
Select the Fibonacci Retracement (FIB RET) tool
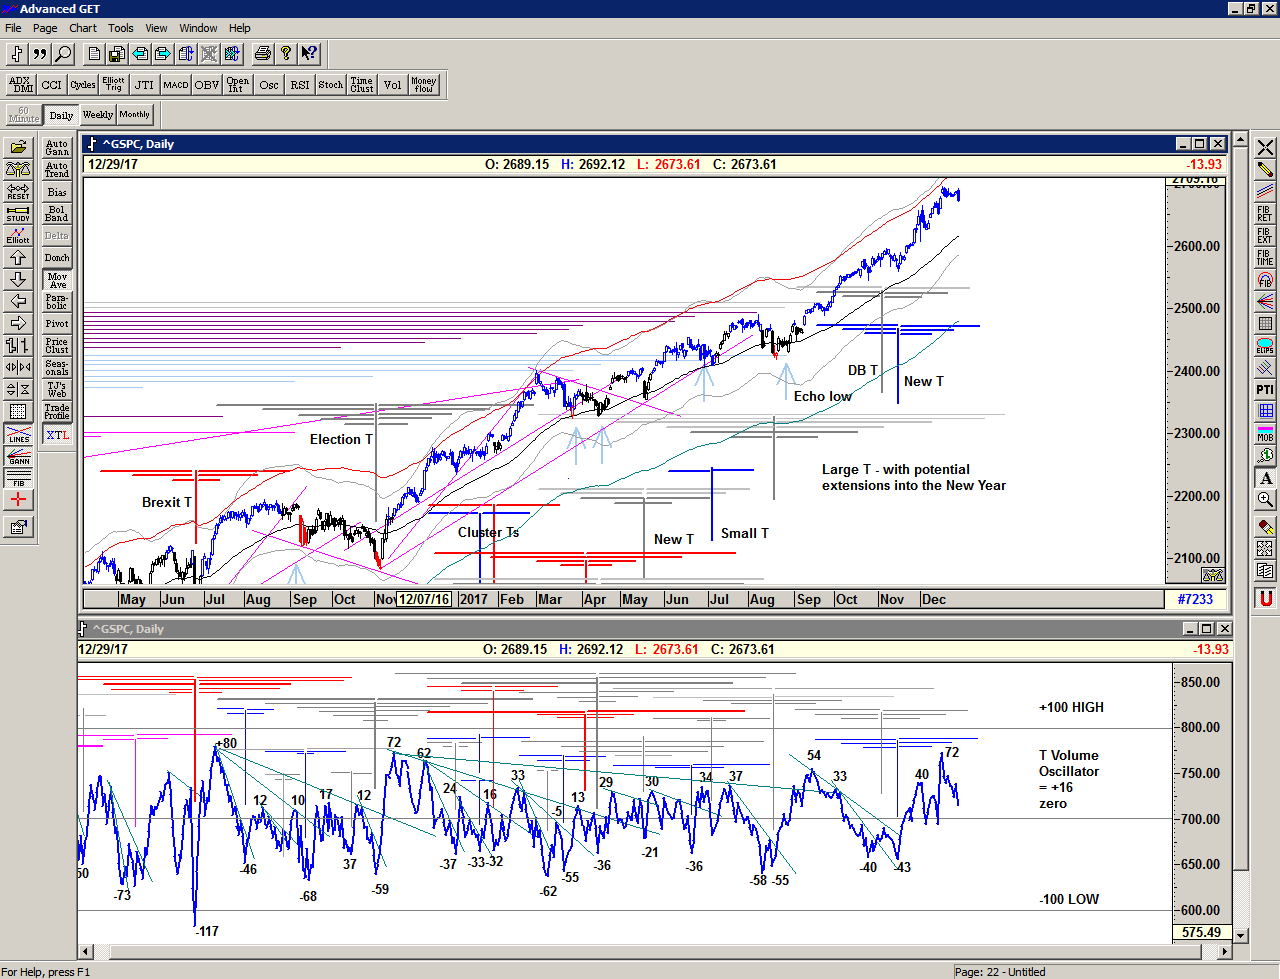[x=1265, y=214]
